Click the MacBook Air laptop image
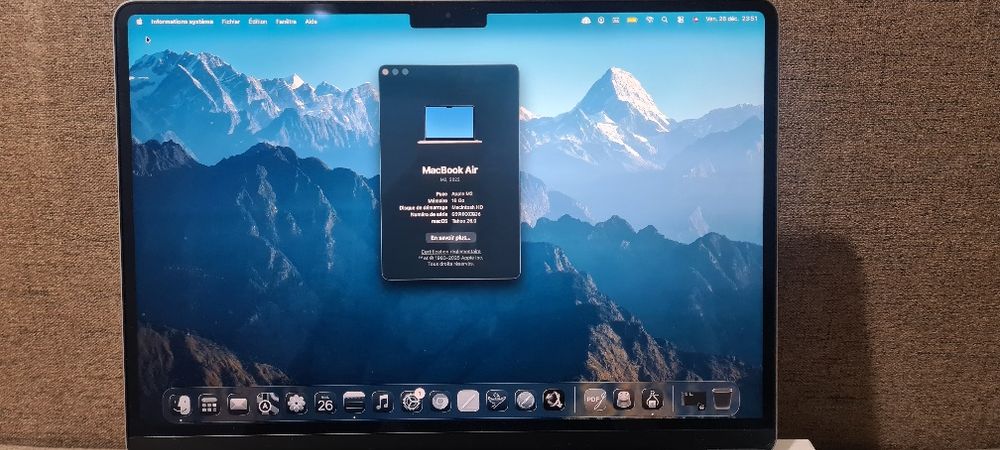This screenshot has height=450, width=1000. (450, 124)
